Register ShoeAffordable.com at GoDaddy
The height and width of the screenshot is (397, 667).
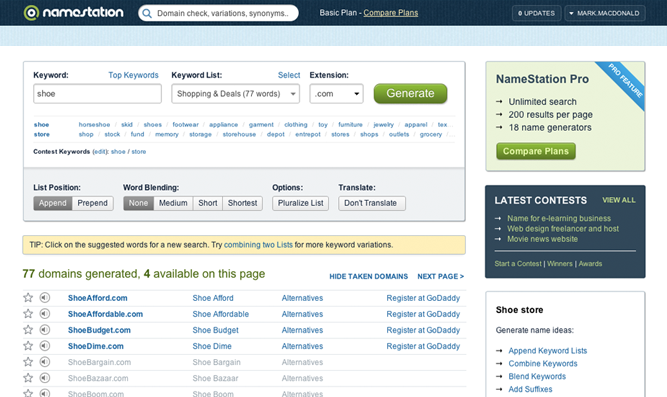(423, 314)
